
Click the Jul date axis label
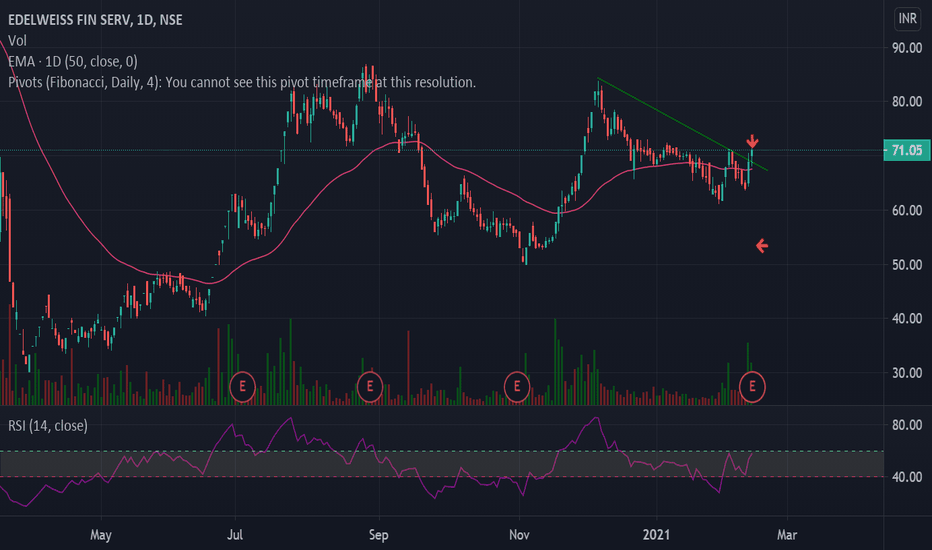pyautogui.click(x=235, y=535)
